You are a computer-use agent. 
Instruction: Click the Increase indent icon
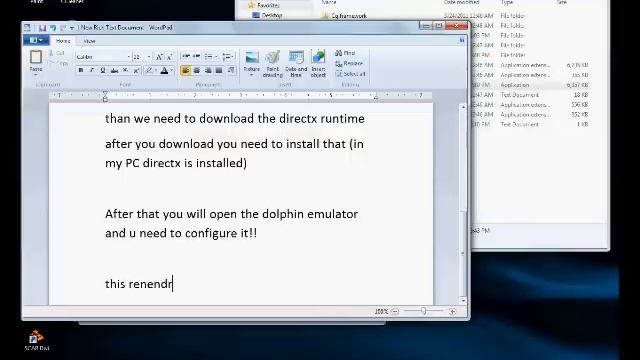(x=196, y=56)
